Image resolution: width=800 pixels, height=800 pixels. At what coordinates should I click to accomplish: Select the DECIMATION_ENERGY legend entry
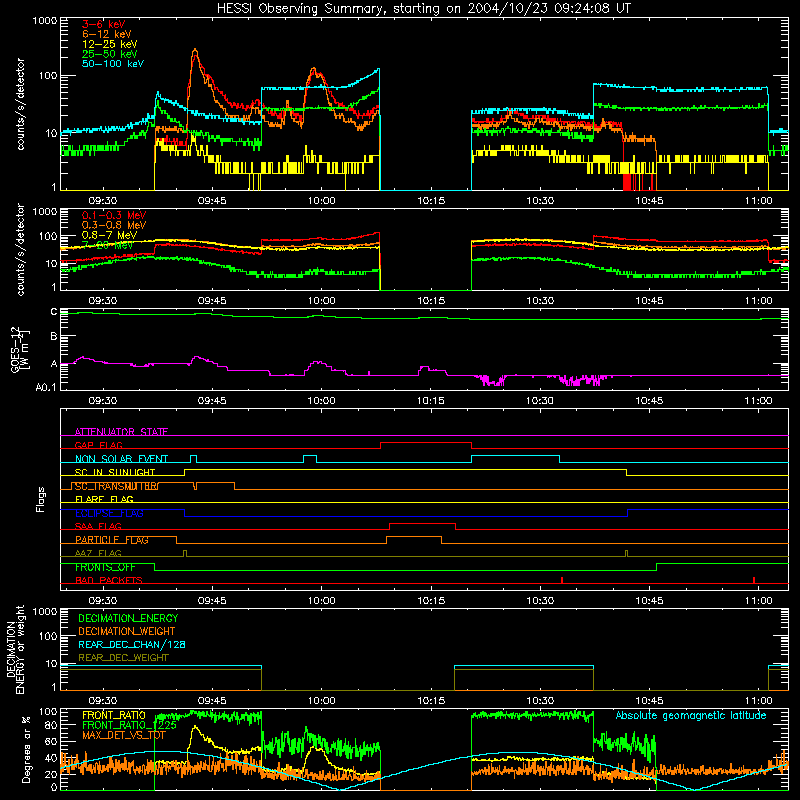click(x=128, y=618)
